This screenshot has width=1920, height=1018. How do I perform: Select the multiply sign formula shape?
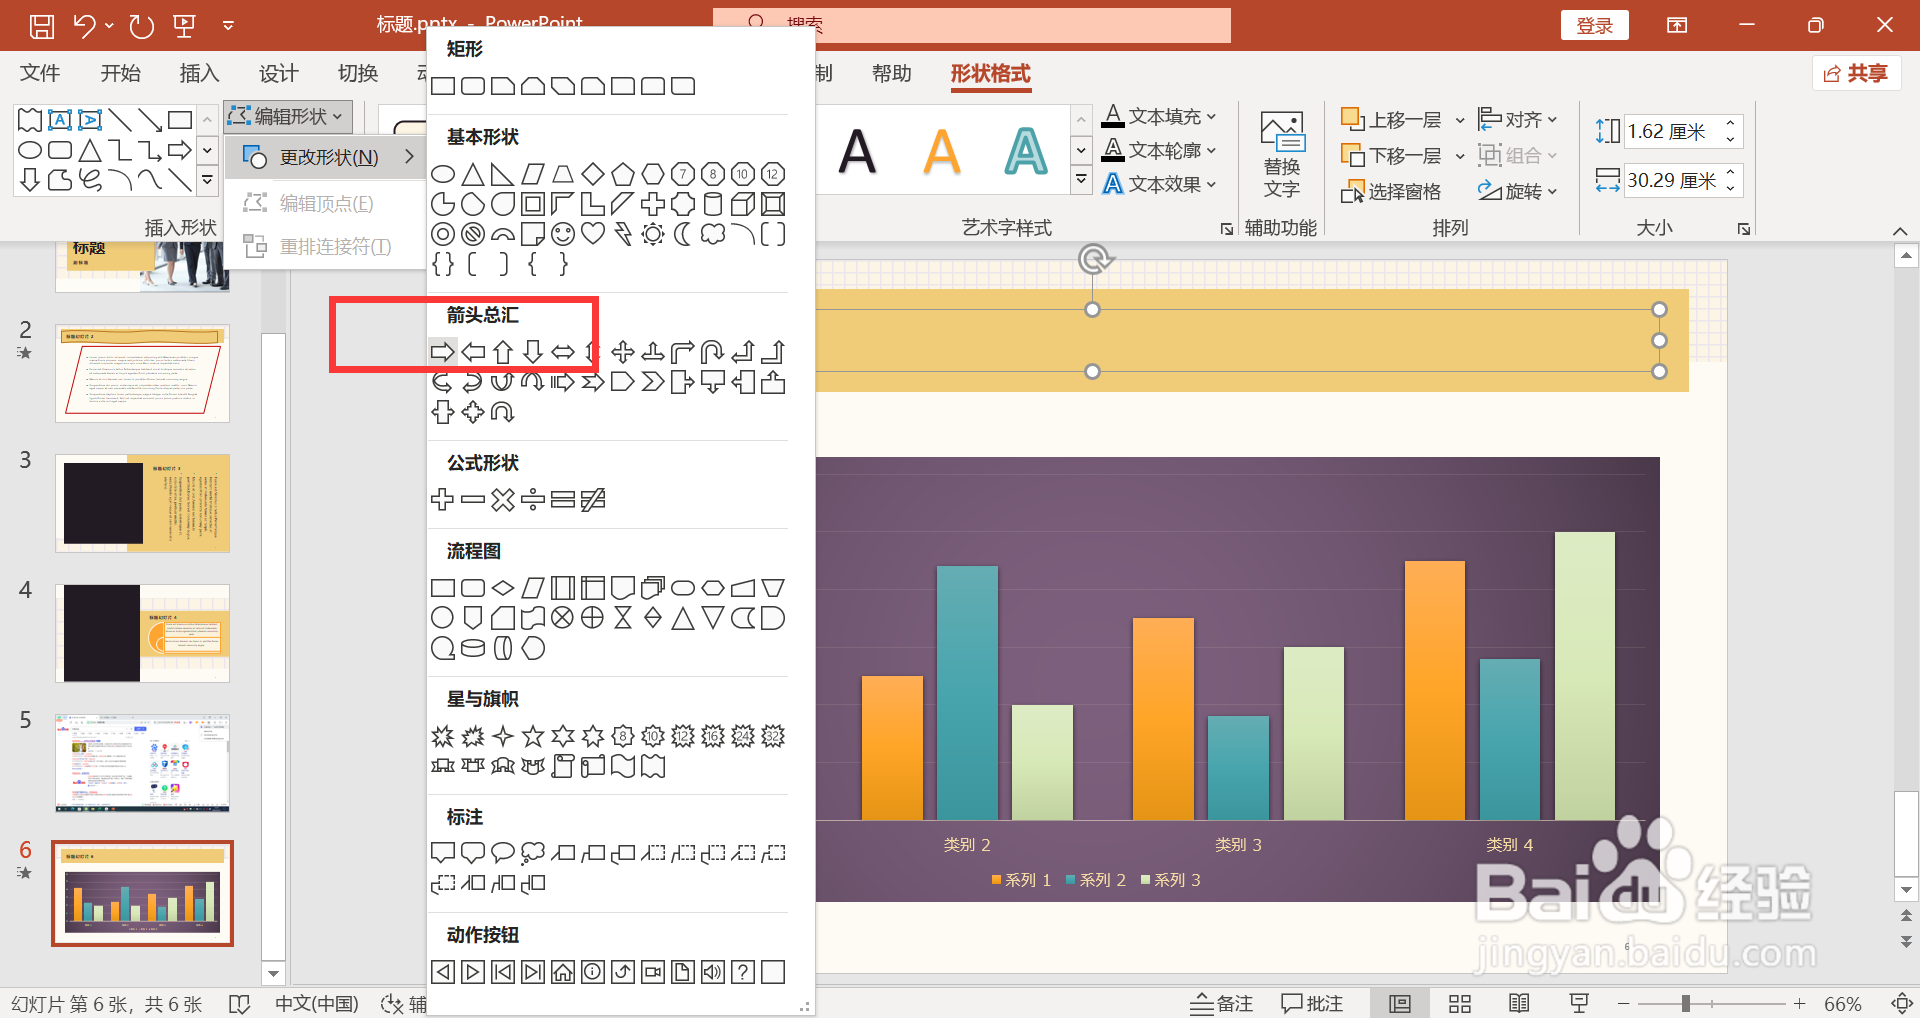click(503, 500)
